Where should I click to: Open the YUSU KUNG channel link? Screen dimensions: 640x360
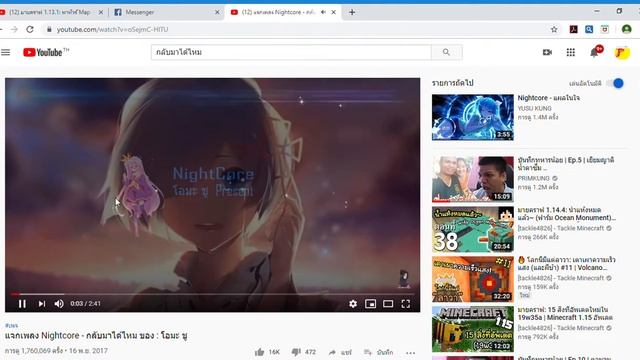pyautogui.click(x=534, y=108)
